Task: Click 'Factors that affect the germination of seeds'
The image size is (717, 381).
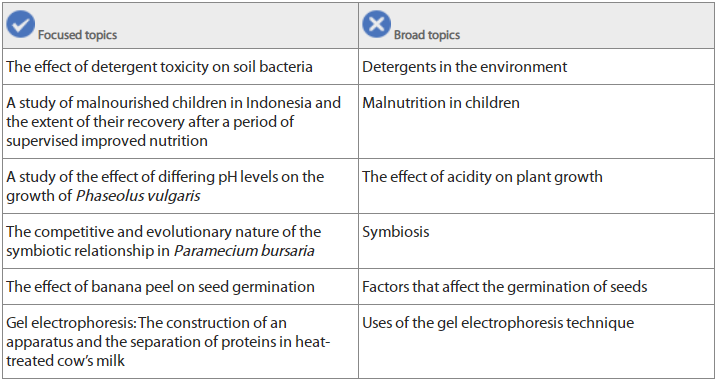Action: point(505,287)
